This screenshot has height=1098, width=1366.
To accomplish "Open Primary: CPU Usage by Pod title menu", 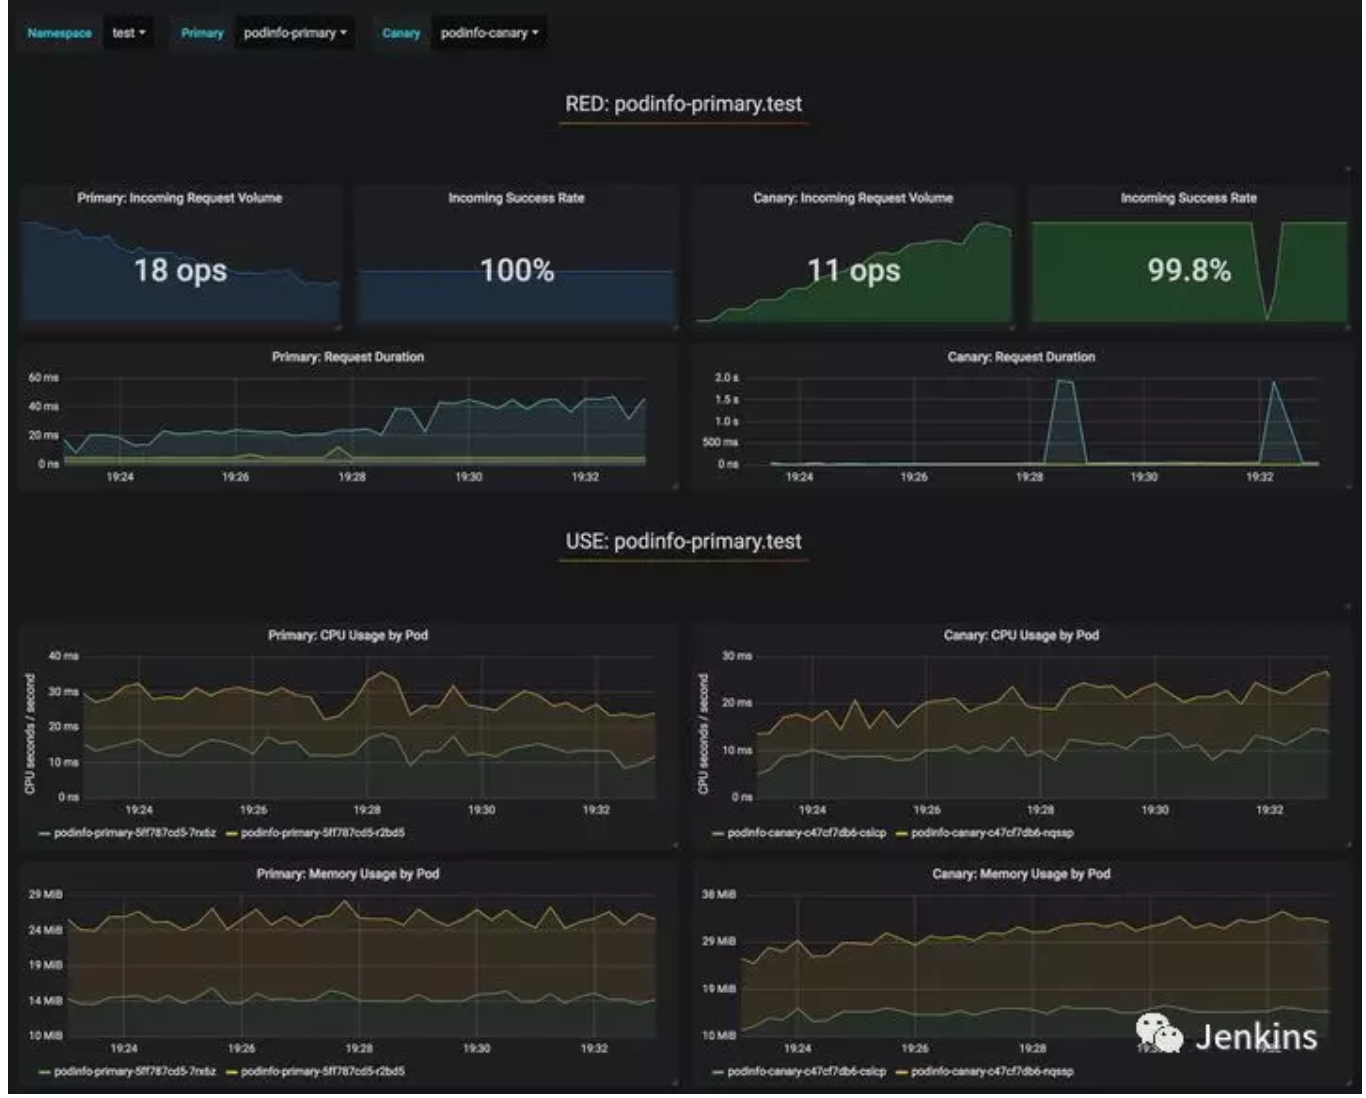I will tap(348, 635).
